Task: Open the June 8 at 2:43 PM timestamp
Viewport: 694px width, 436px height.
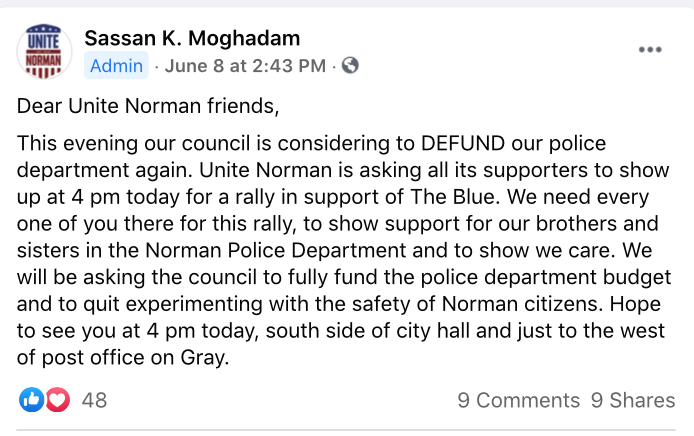Action: (x=245, y=66)
